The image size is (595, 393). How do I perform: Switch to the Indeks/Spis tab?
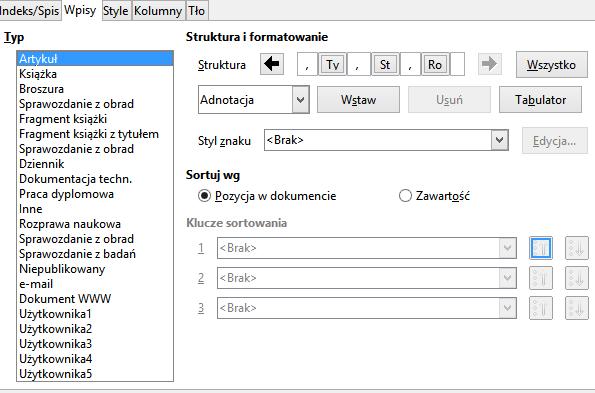[30, 11]
